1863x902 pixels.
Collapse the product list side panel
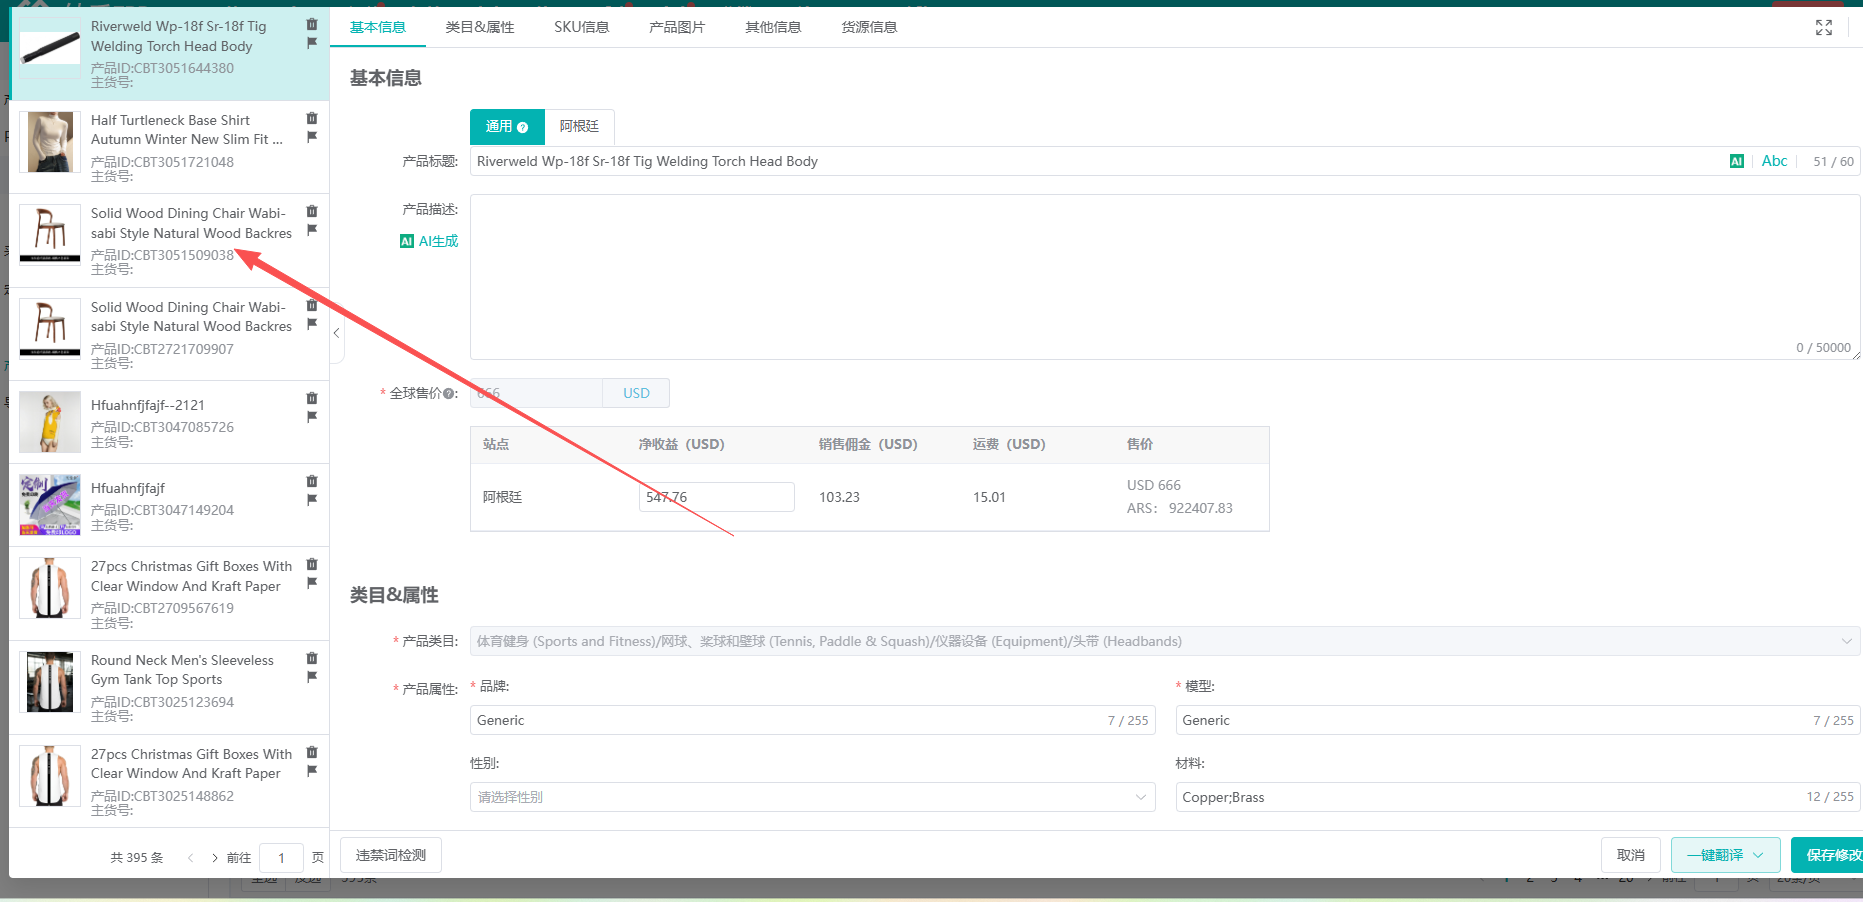coord(337,333)
